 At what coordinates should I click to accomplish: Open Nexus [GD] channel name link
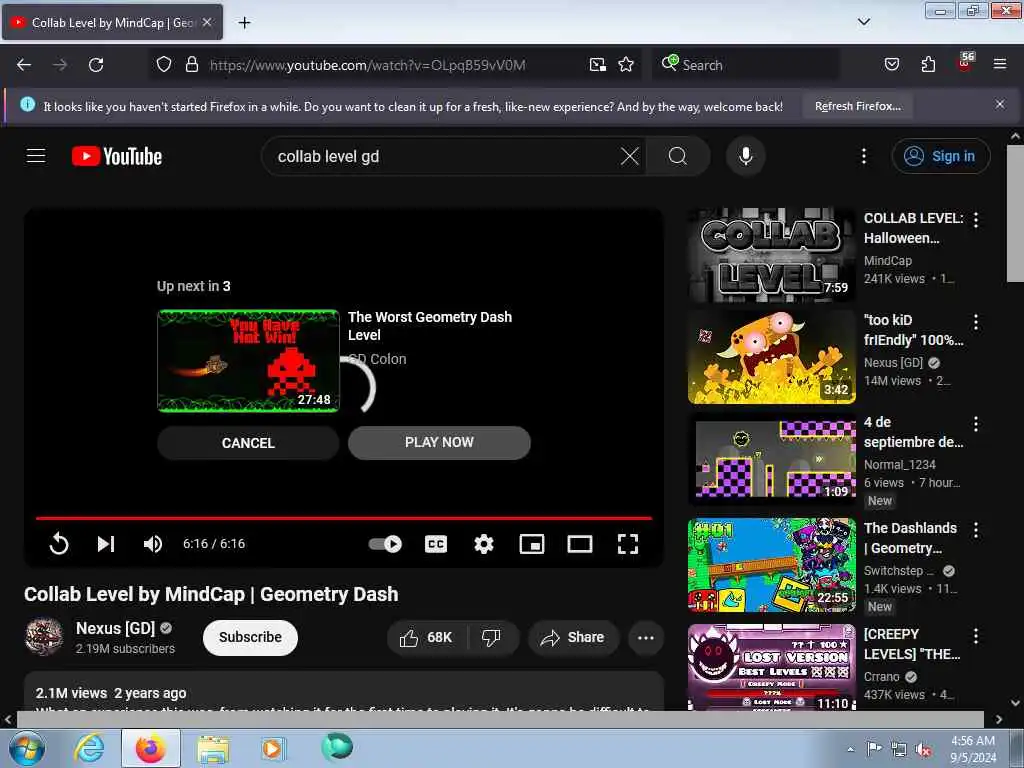click(x=115, y=628)
